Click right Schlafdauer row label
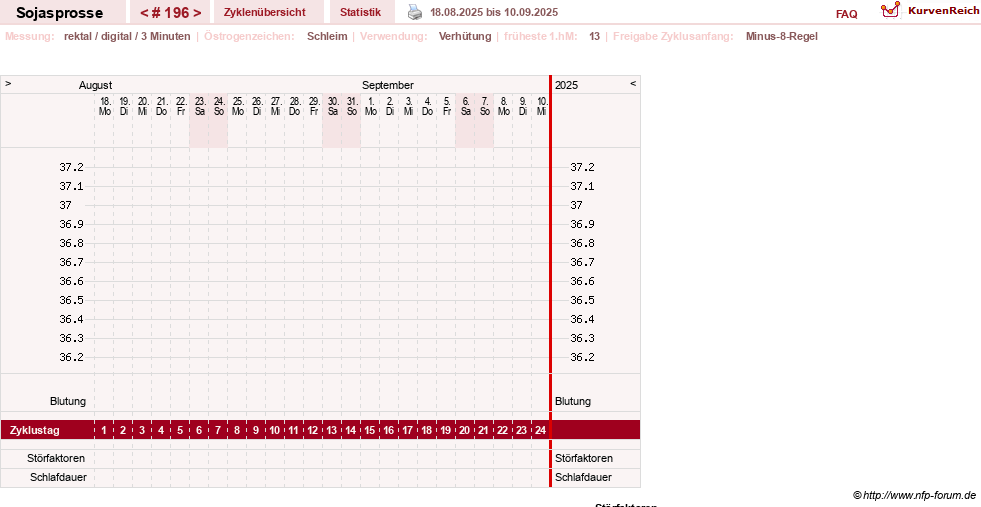Screen dimensions: 981x507 583,477
